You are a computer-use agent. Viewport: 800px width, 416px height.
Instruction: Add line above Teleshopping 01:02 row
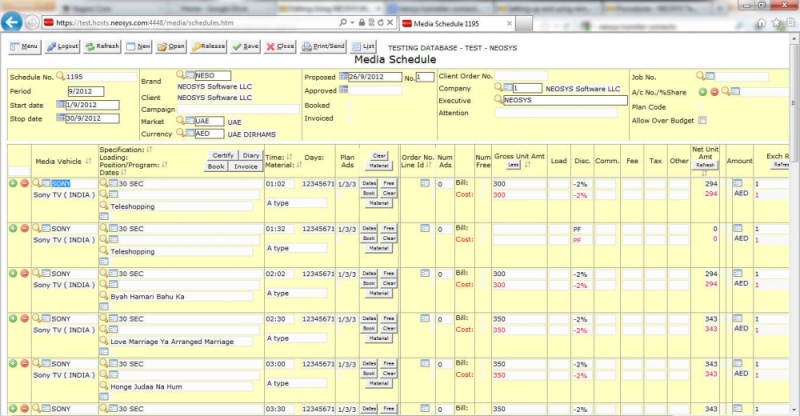[13, 183]
